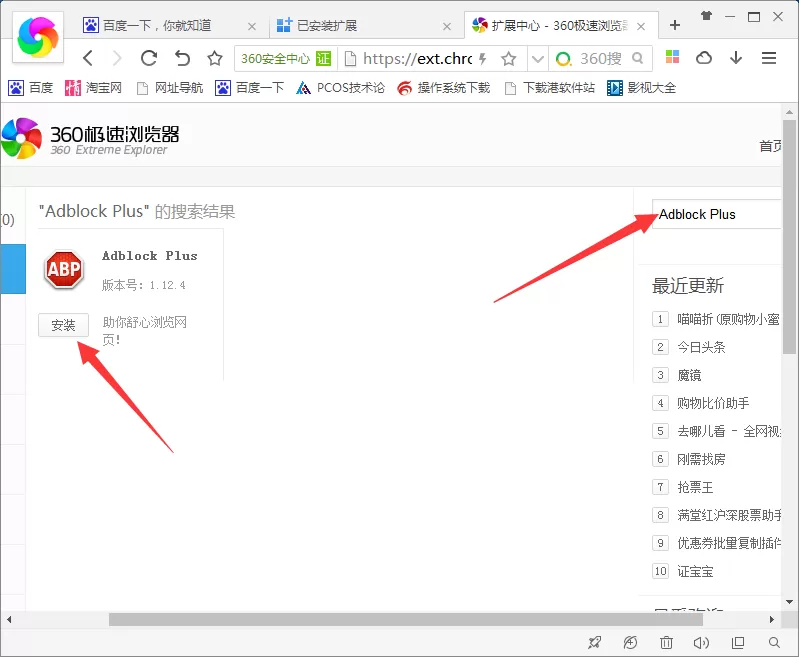Close the 百度一下 tab
Image resolution: width=799 pixels, height=657 pixels.
pos(252,27)
